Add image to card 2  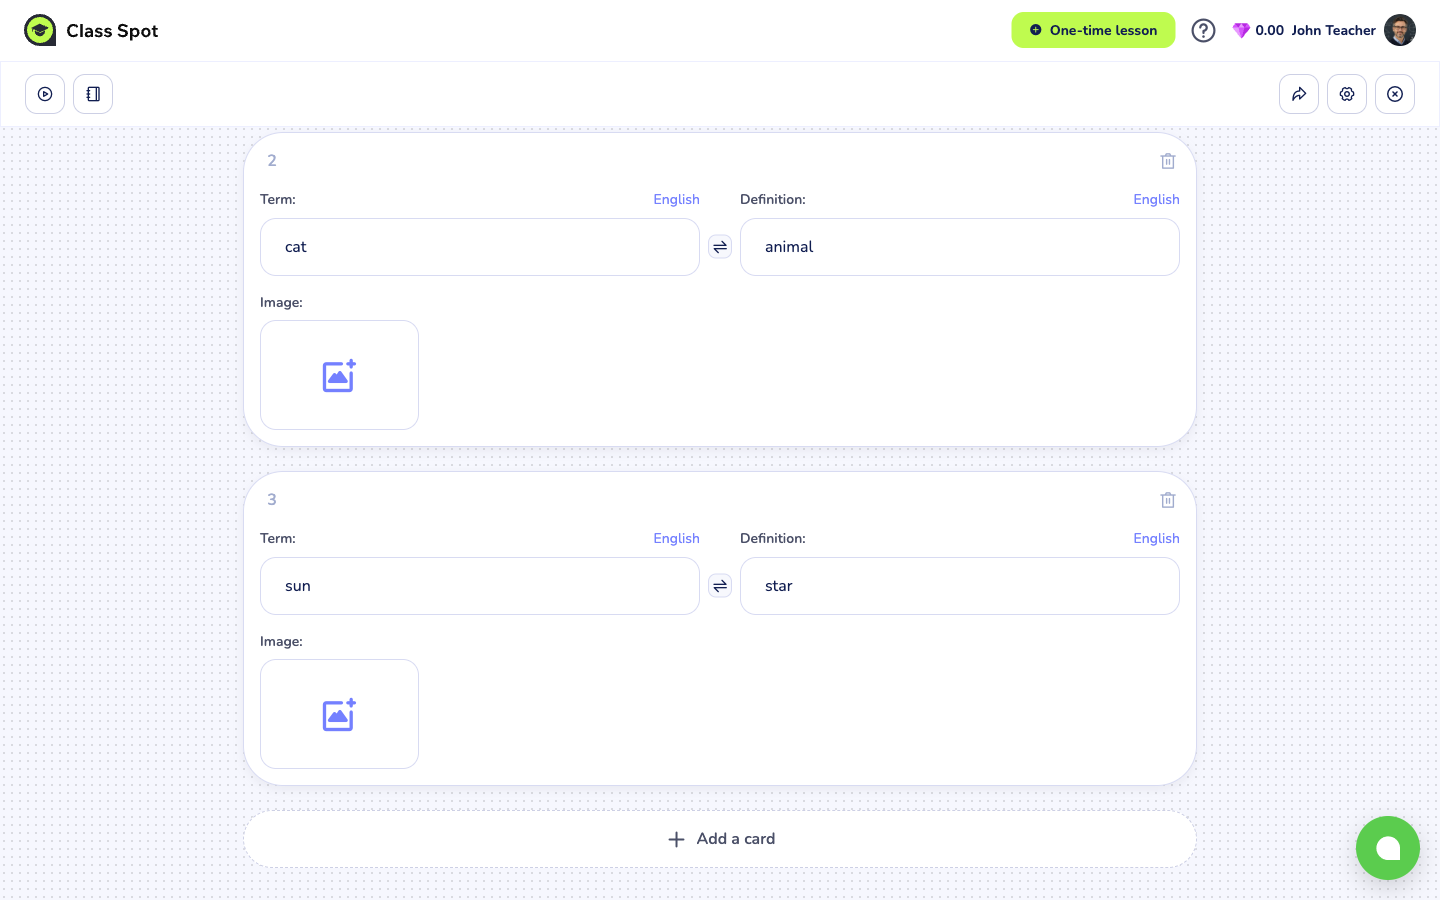point(339,375)
